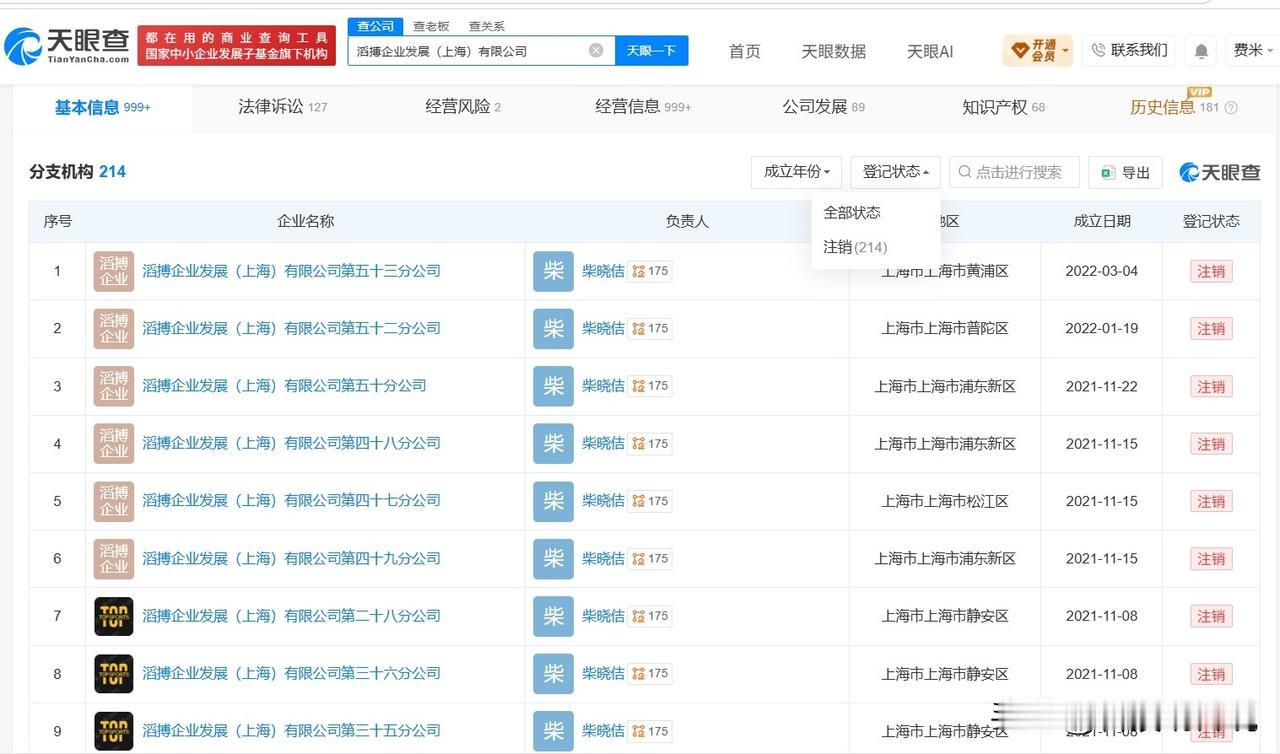Click date 2022-03-04 cell
Viewport: 1280px width, 754px height.
pyautogui.click(x=1101, y=271)
